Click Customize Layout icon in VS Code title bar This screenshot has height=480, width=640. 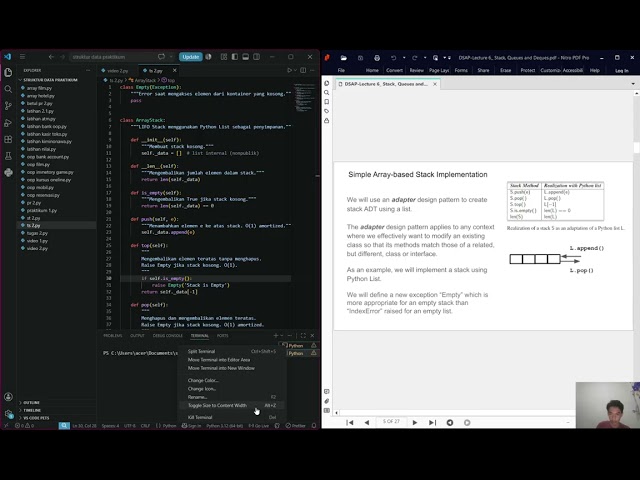click(224, 57)
